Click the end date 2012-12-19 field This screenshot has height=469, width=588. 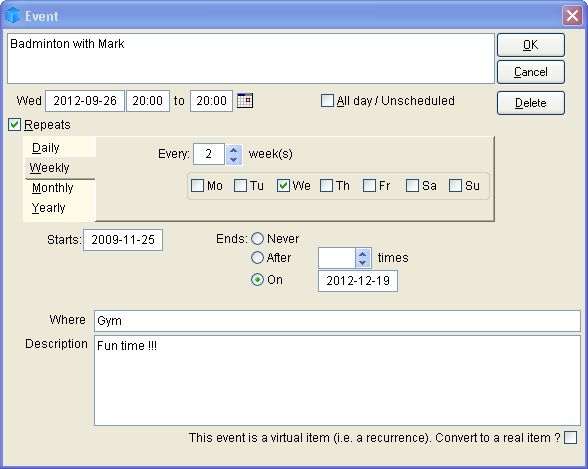tap(358, 281)
